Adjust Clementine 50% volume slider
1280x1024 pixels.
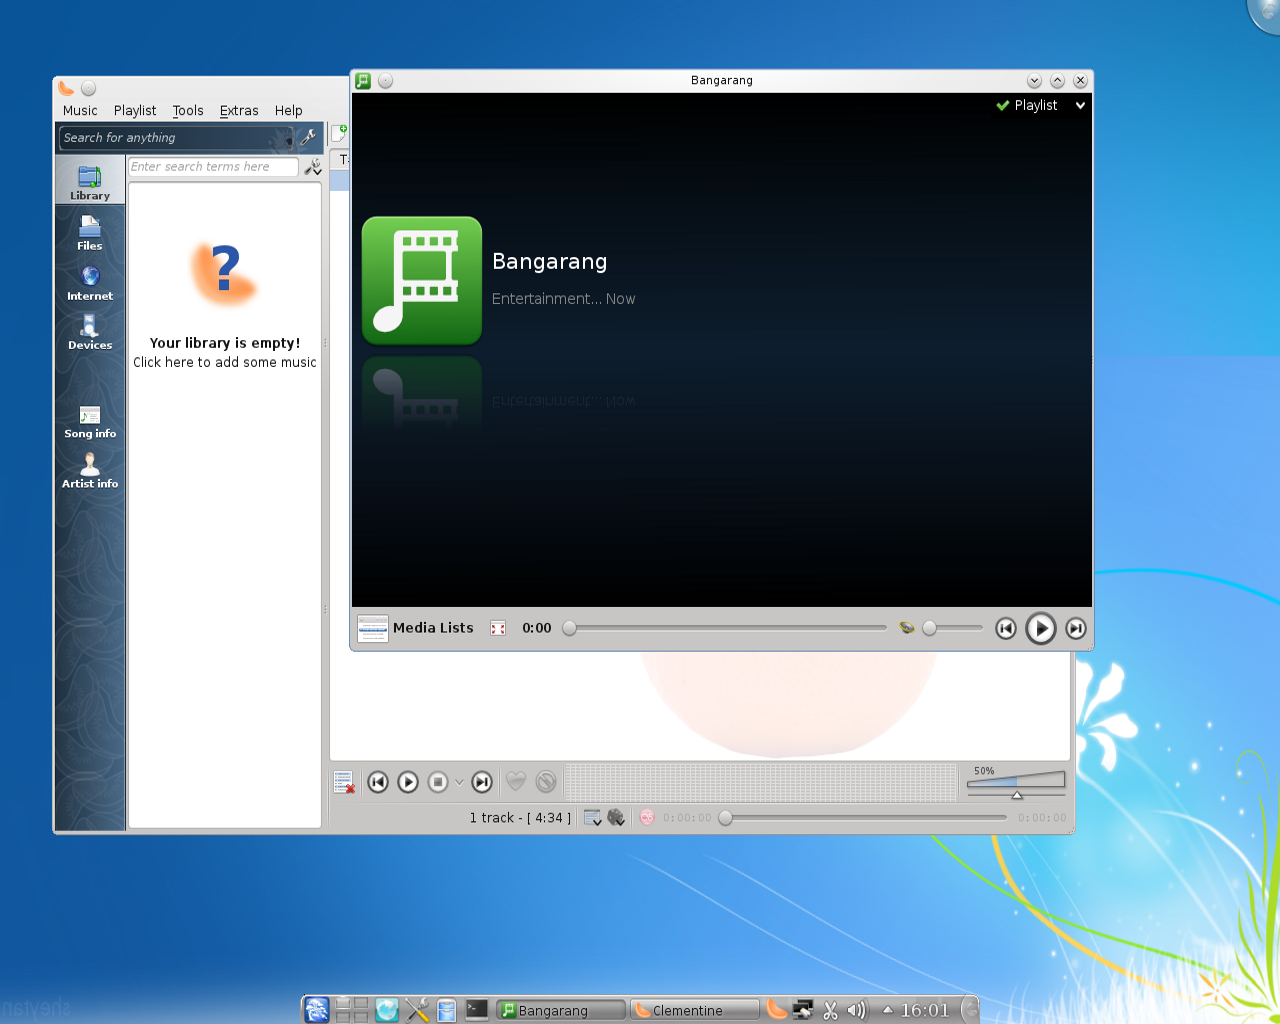point(1016,783)
